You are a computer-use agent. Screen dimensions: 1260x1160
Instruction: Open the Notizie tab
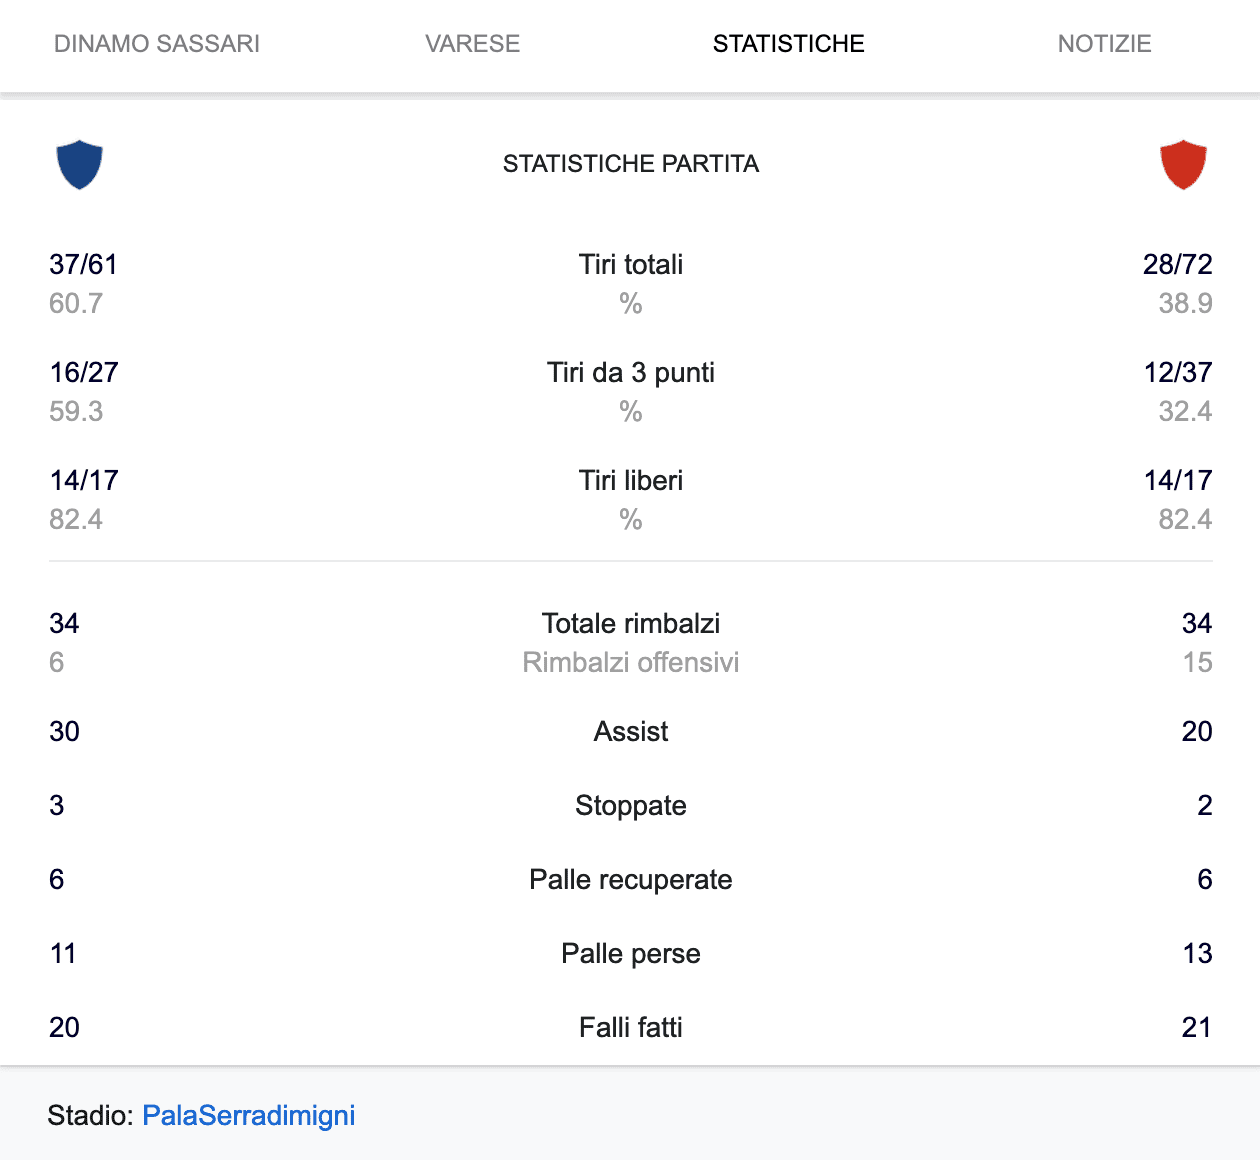click(1104, 44)
